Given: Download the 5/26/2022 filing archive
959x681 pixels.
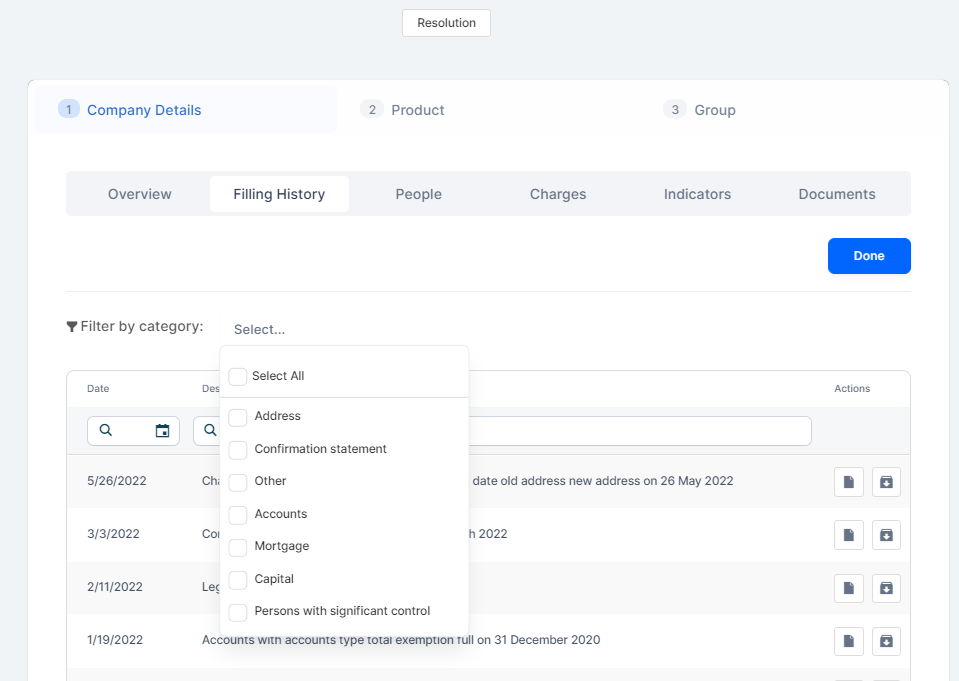Looking at the screenshot, I should 886,482.
